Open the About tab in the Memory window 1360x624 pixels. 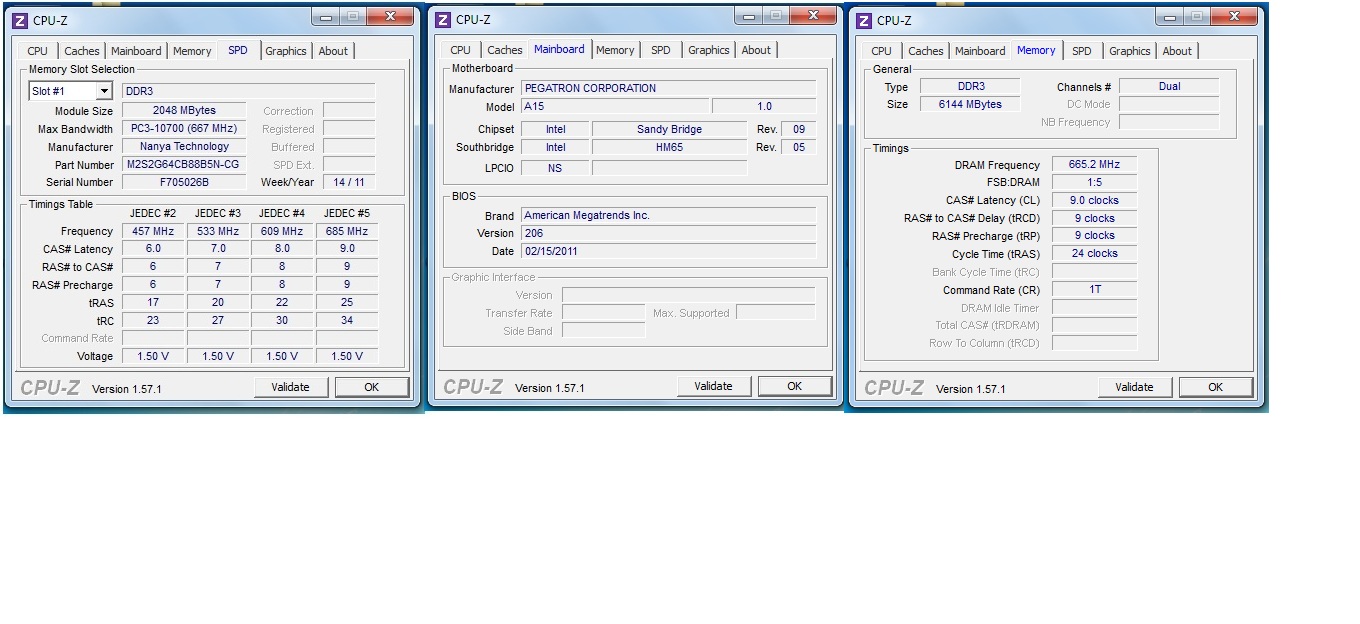point(1177,51)
